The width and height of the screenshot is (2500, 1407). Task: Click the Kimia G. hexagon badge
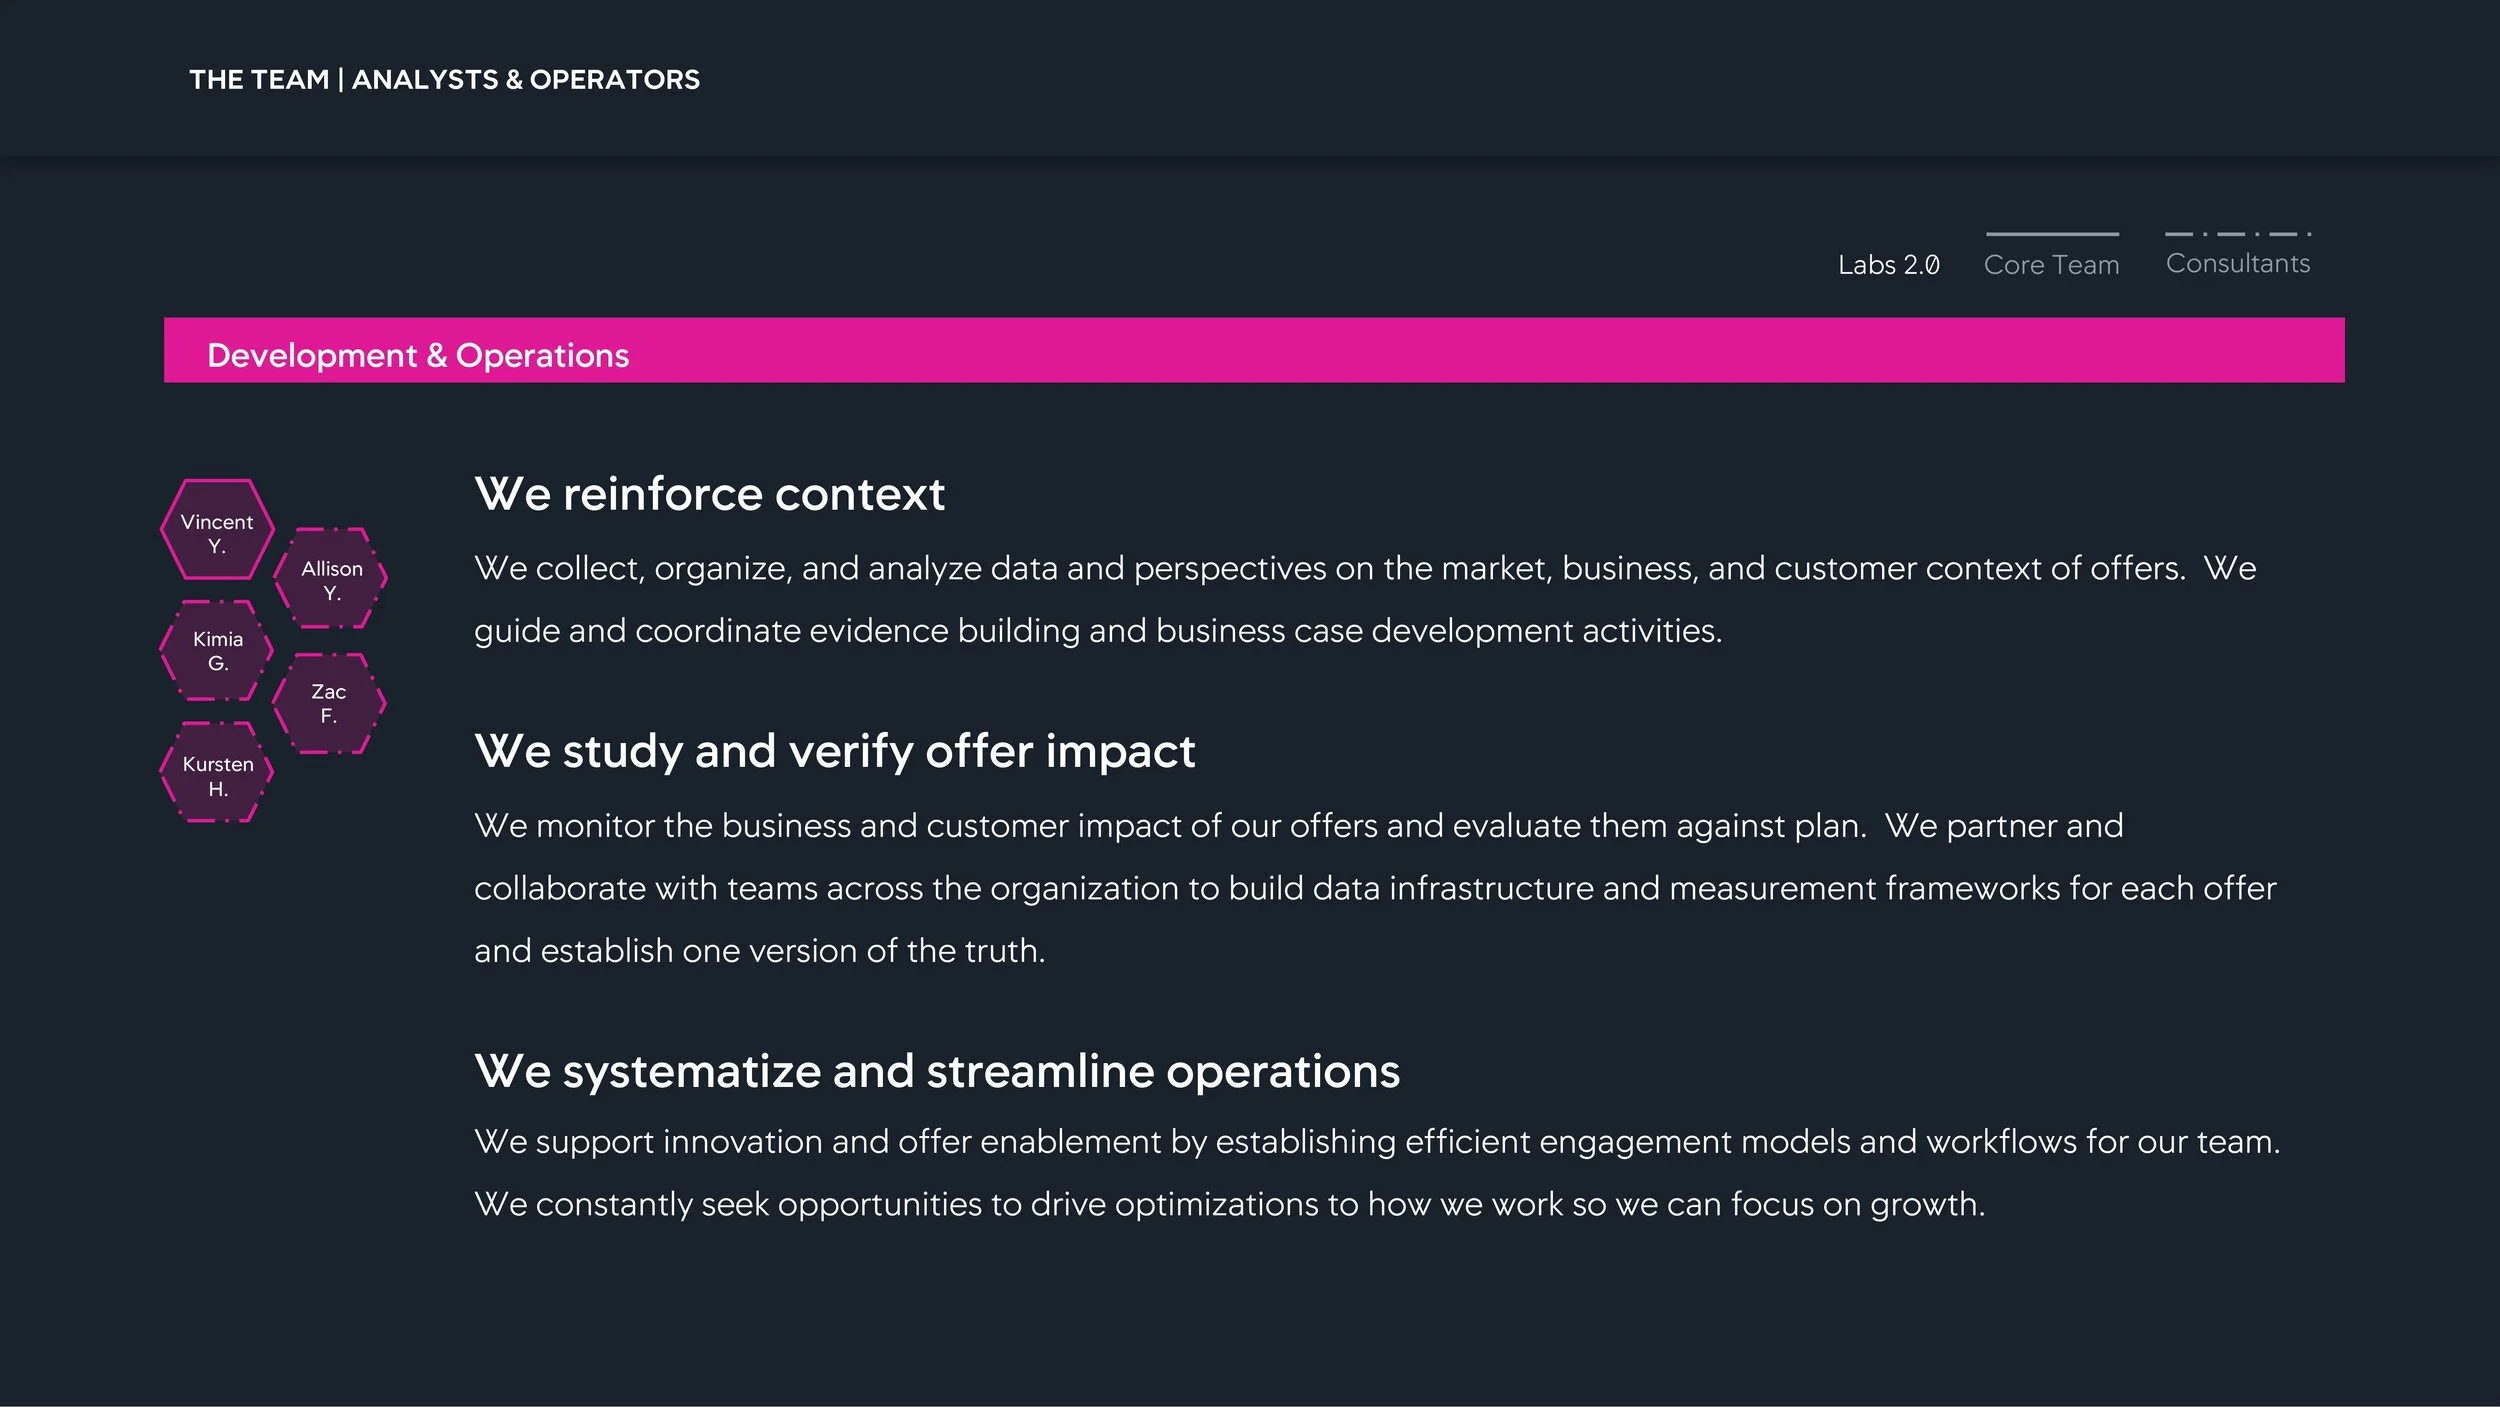pos(217,651)
